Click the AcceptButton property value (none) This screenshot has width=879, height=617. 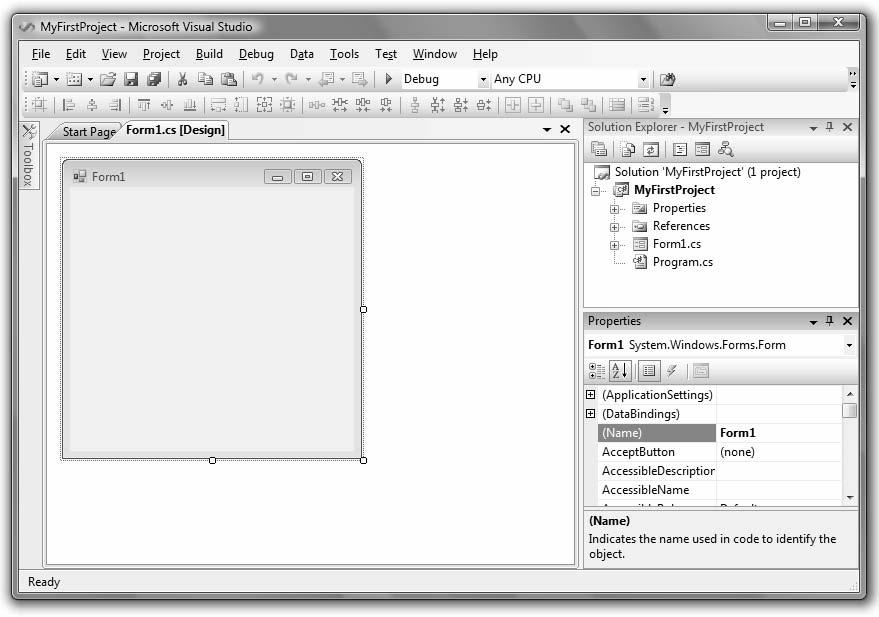coord(778,452)
